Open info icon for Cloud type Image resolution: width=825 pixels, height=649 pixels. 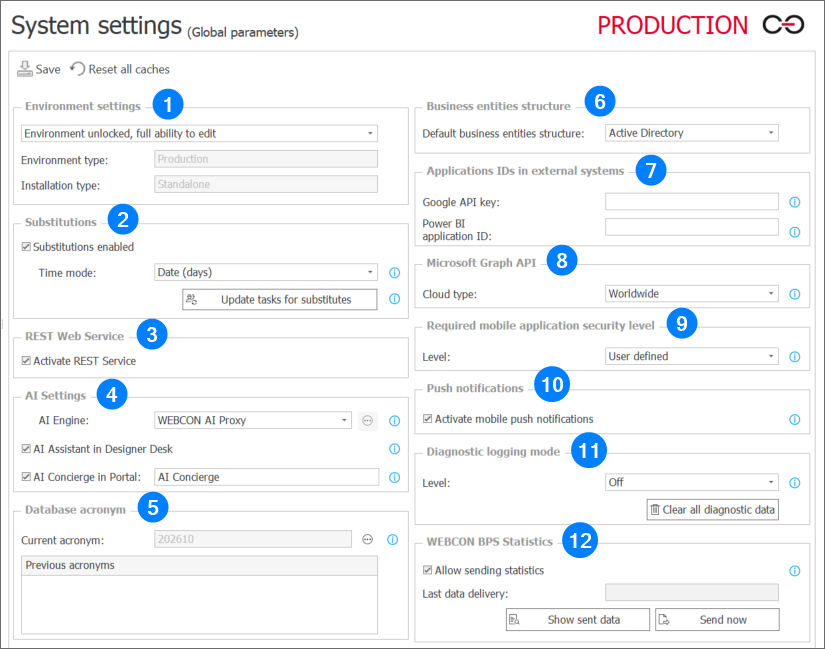pos(794,294)
